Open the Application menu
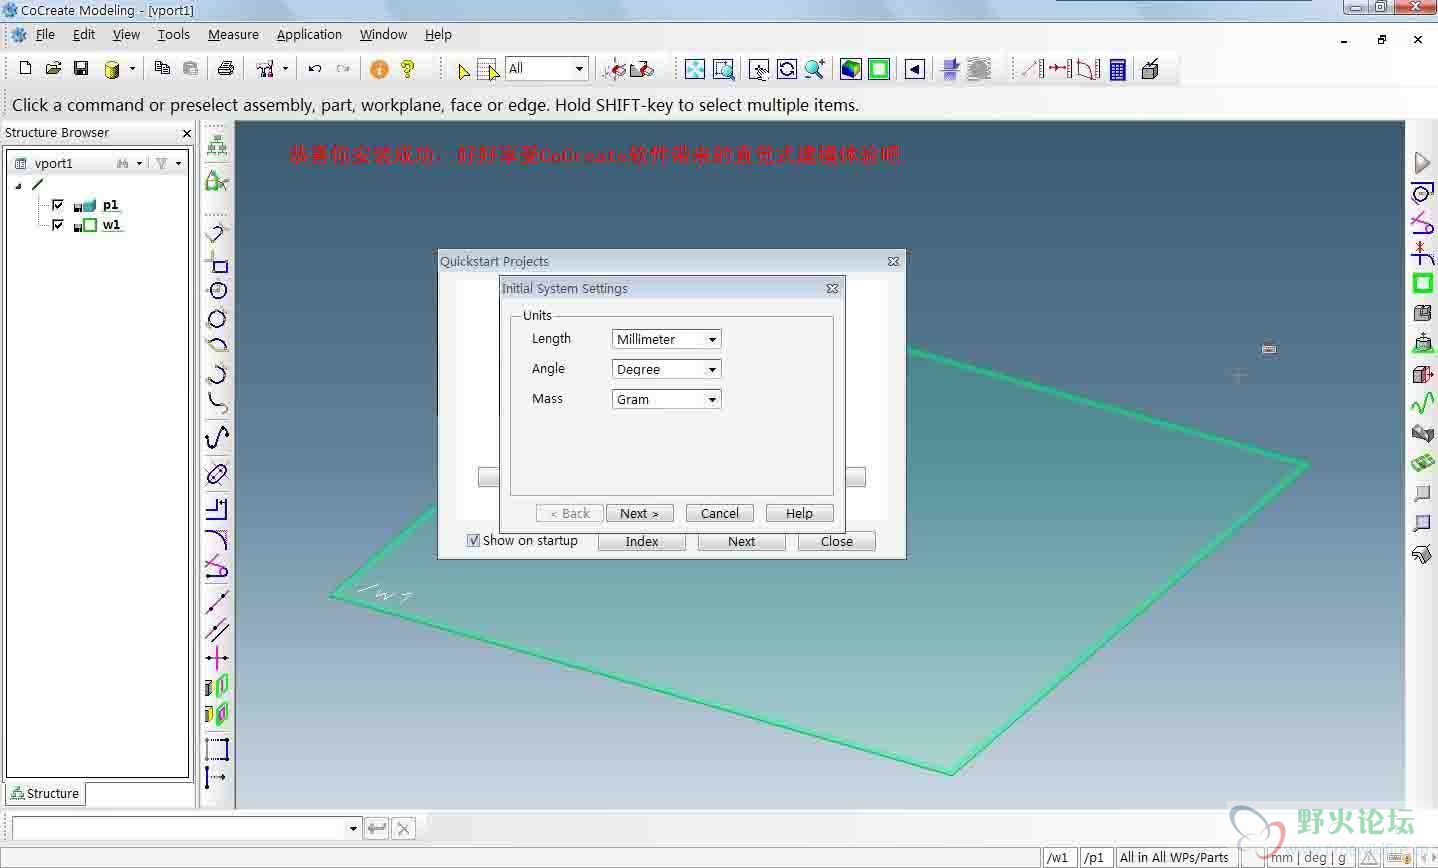 coord(309,34)
